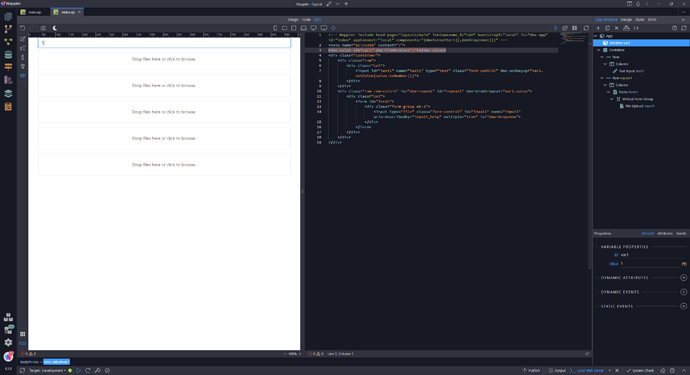This screenshot has height=375, width=690.
Task: Collapse the Row repeat1 tree node
Action: (602, 78)
